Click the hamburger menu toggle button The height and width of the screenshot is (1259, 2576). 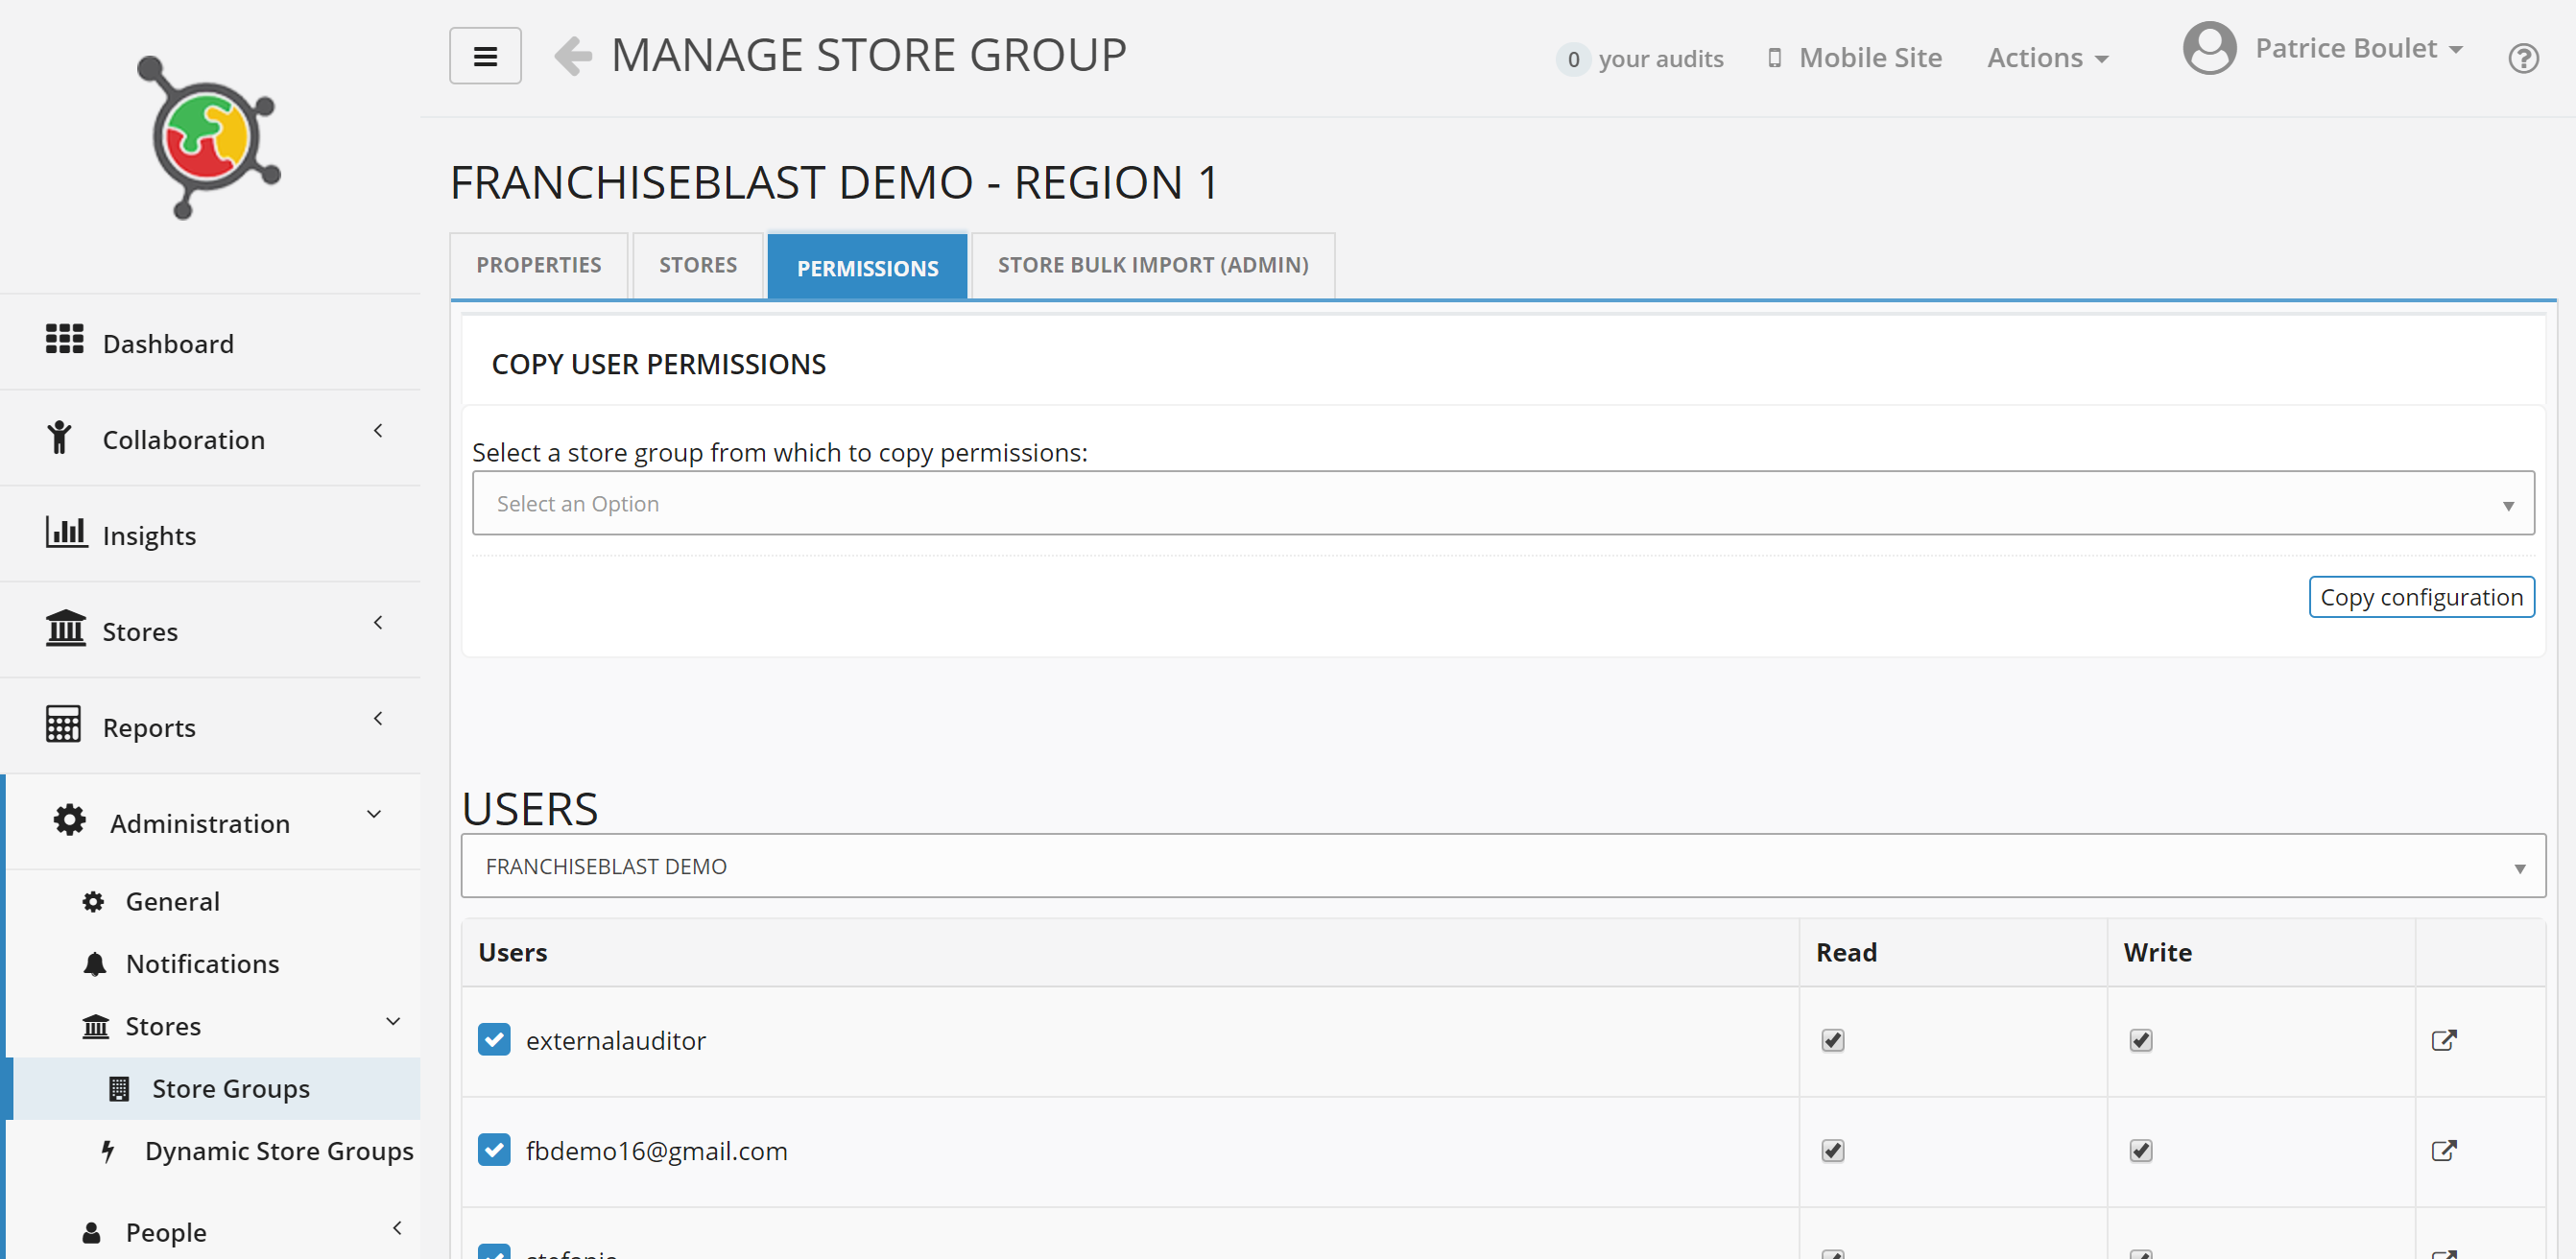pyautogui.click(x=485, y=56)
